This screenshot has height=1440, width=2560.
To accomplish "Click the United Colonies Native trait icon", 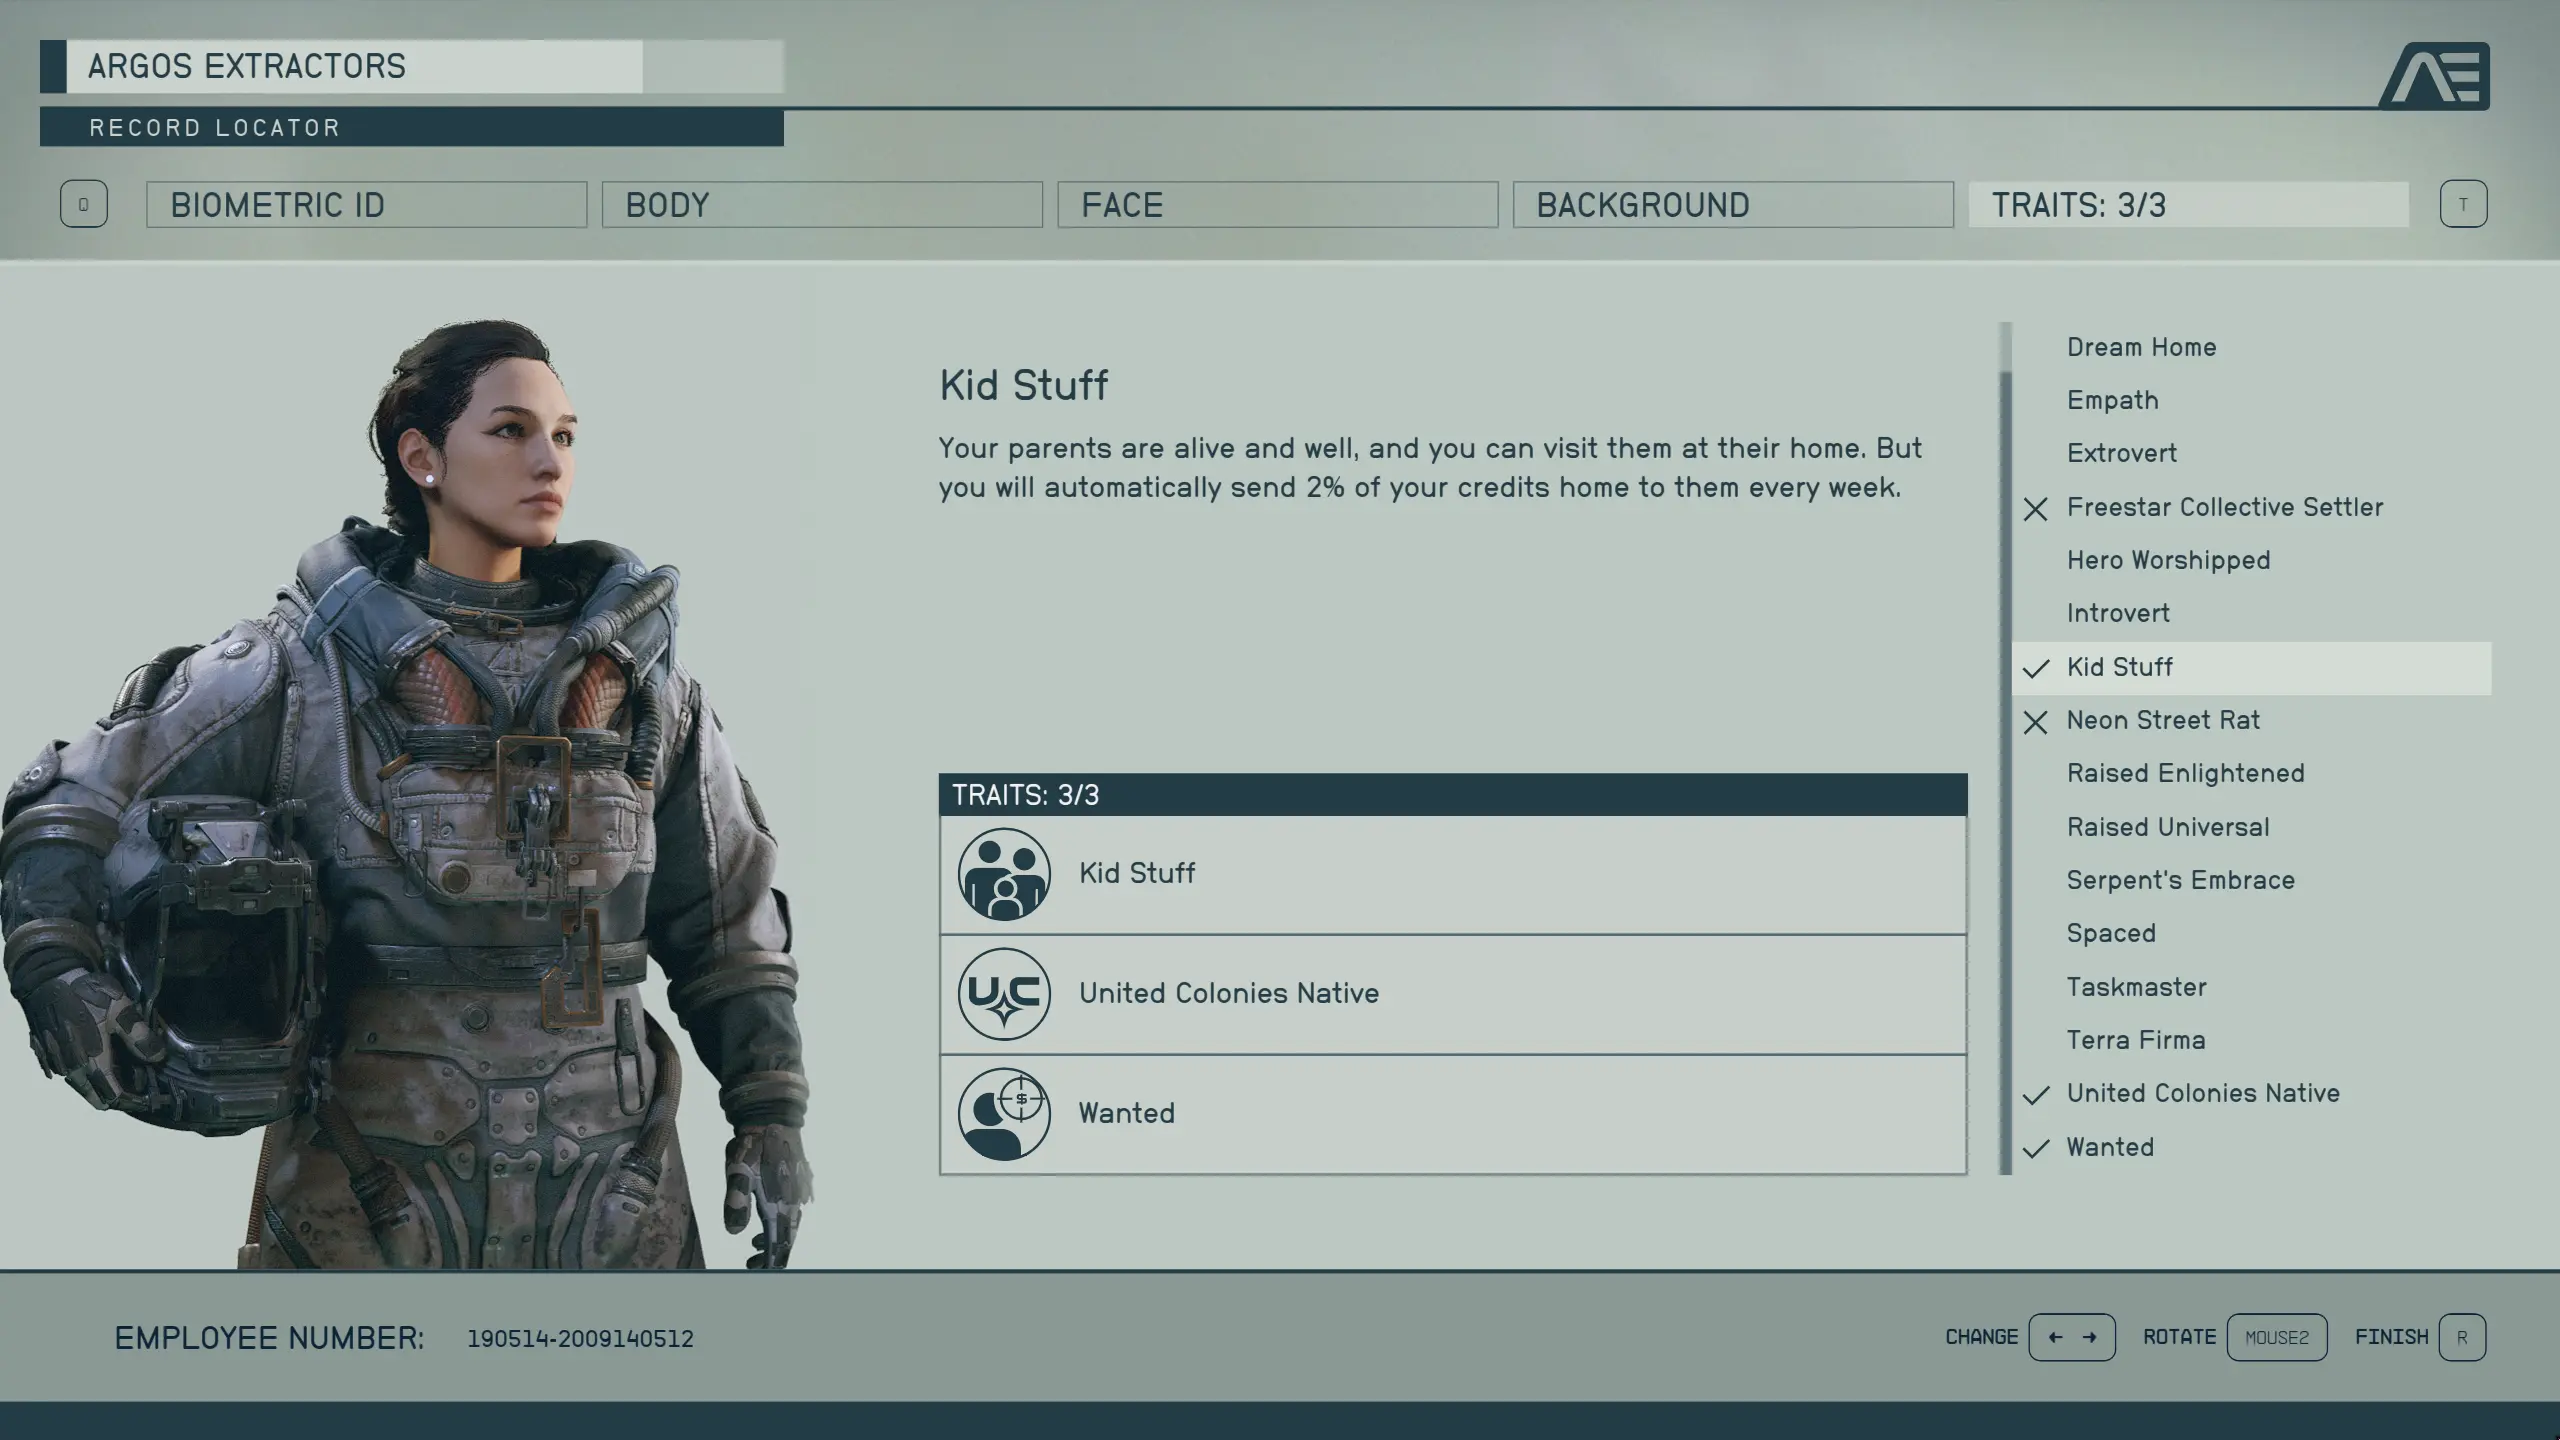I will (x=1004, y=993).
